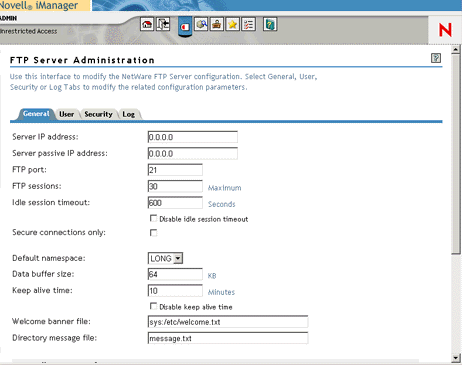Click the Welcome banner file field
The image size is (462, 365).
tap(228, 322)
